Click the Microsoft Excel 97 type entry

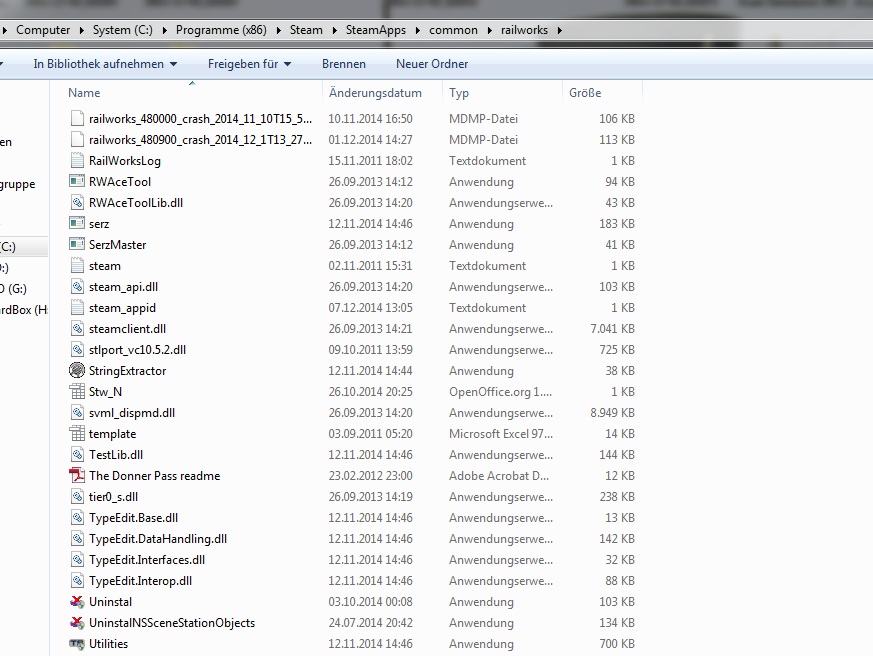click(x=501, y=434)
